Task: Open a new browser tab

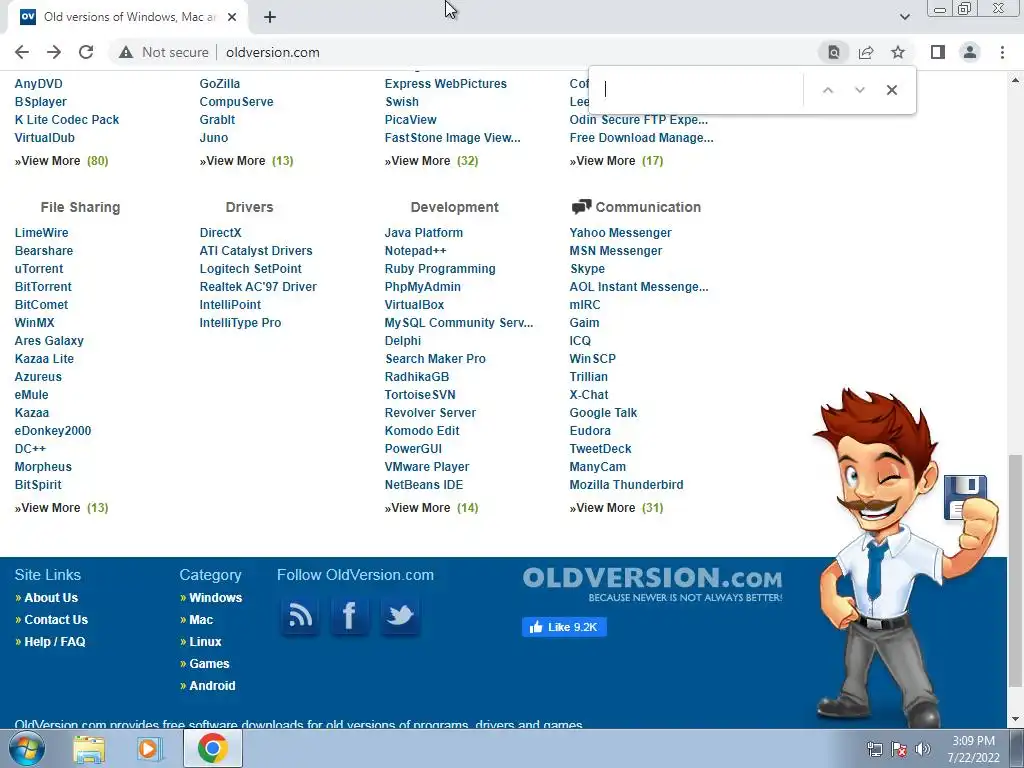Action: (x=270, y=17)
